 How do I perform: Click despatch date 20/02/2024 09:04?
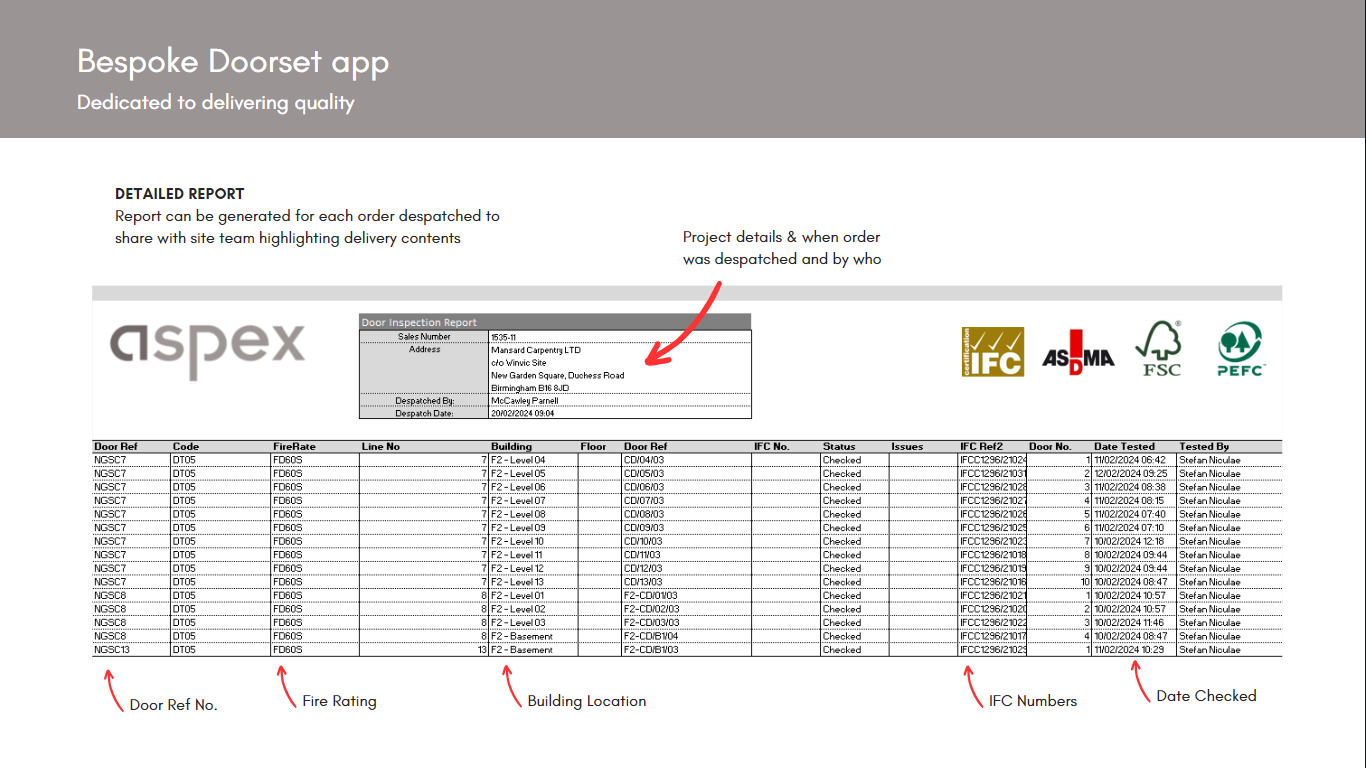pyautogui.click(x=522, y=413)
